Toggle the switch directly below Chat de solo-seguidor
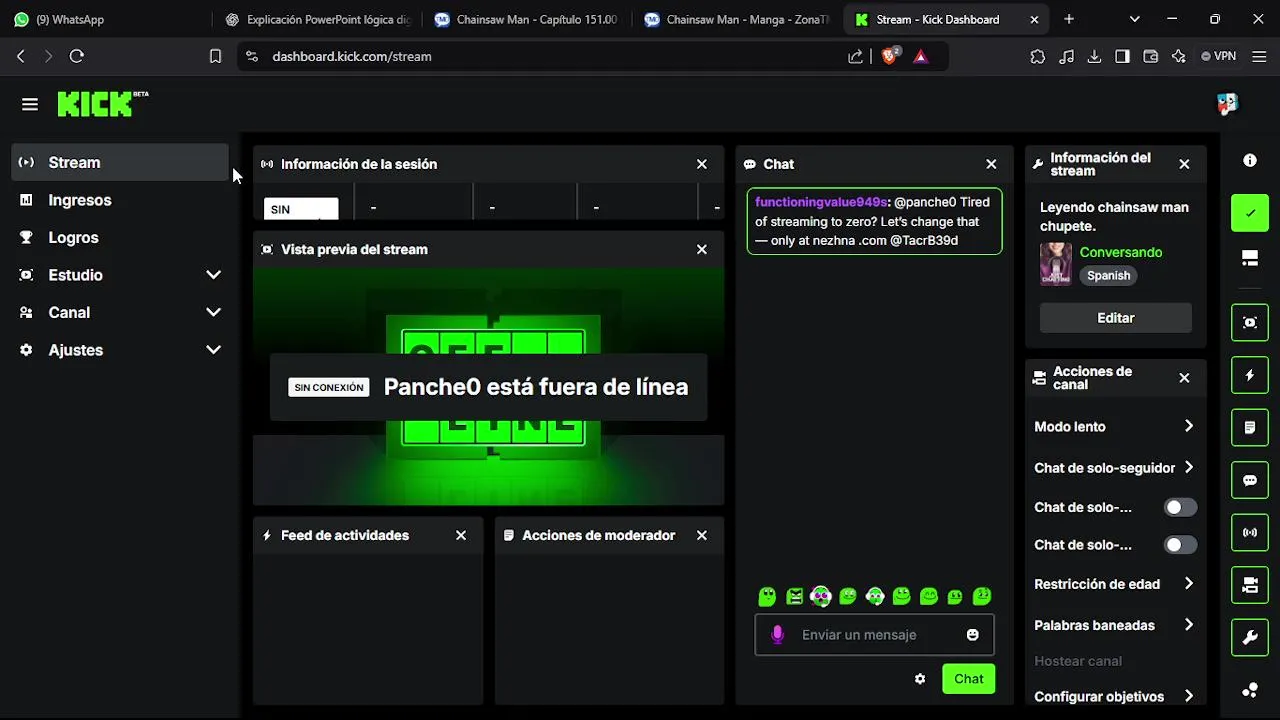Viewport: 1280px width, 720px height. tap(1180, 507)
